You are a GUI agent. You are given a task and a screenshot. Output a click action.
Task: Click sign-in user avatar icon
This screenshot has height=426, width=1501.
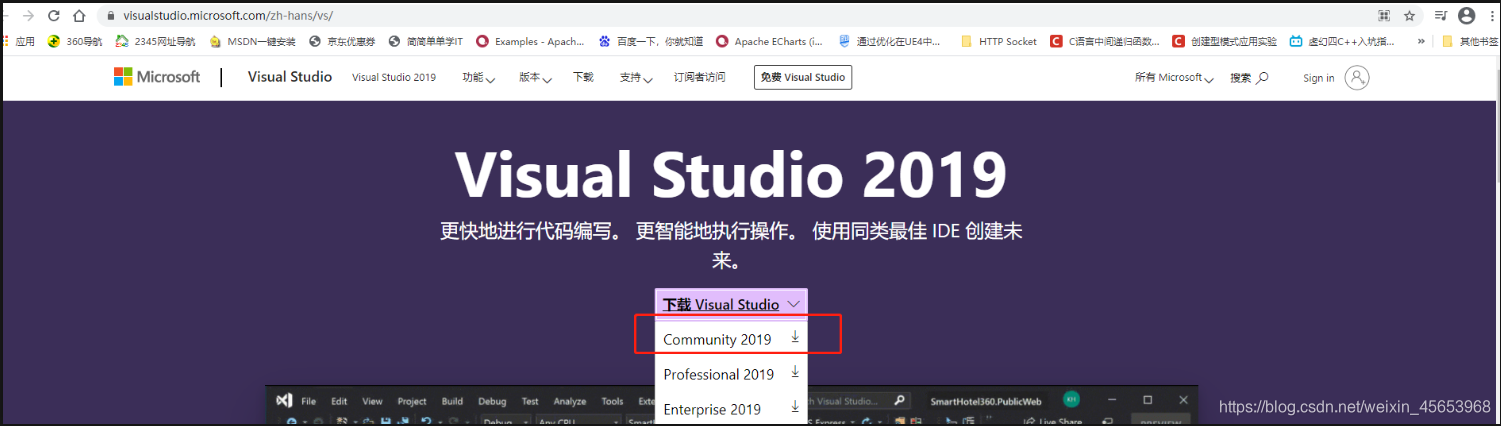pyautogui.click(x=1357, y=77)
